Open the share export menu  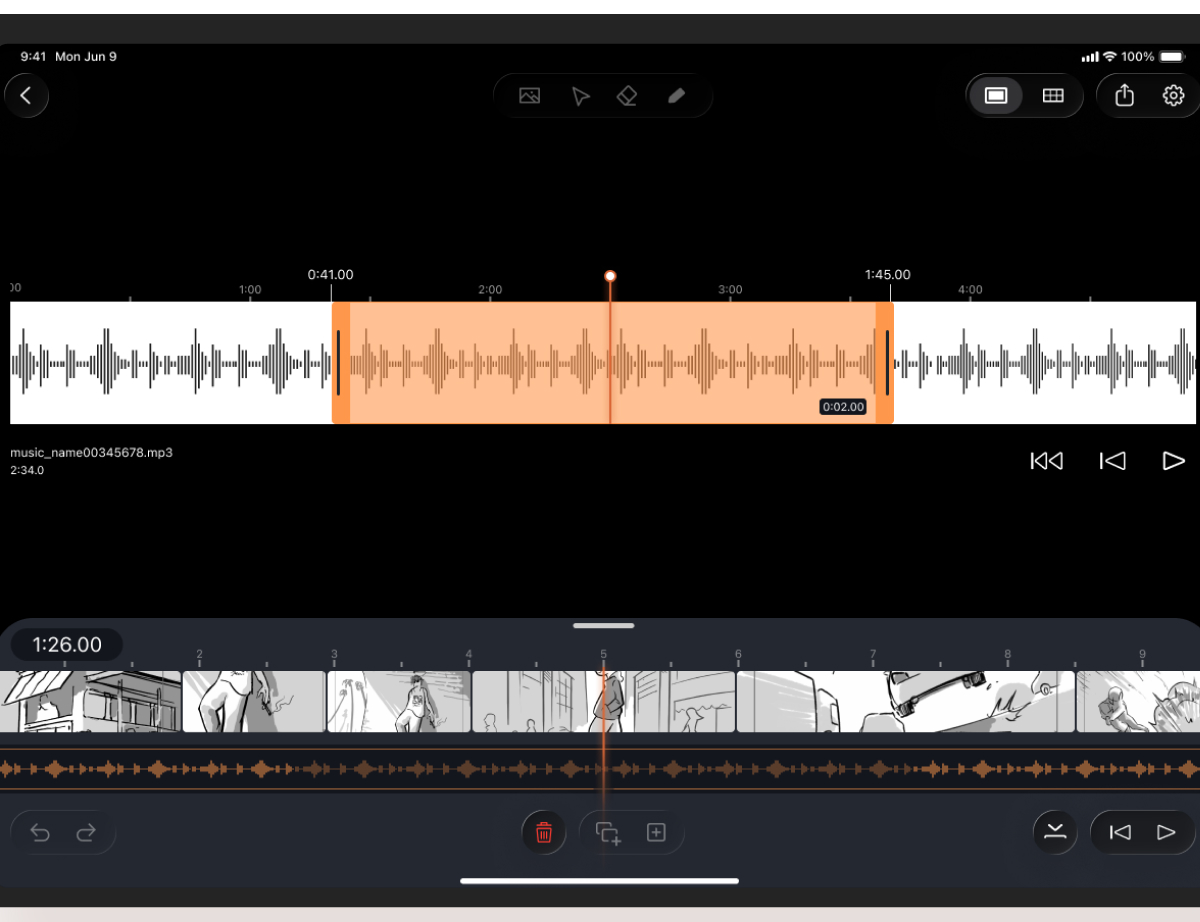1124,96
